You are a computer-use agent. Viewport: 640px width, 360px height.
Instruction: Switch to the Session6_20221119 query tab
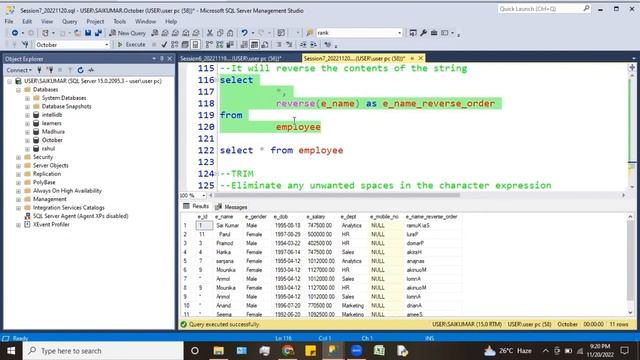click(231, 58)
